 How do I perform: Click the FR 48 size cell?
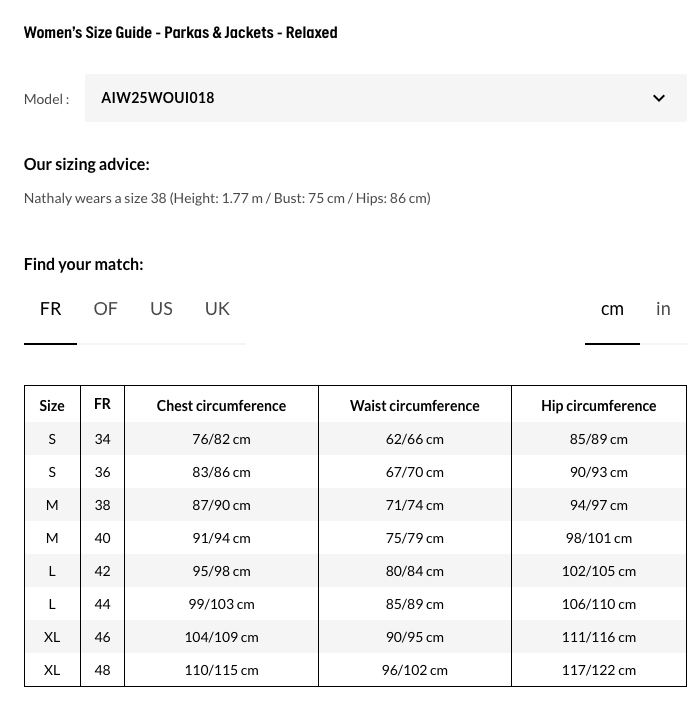pyautogui.click(x=102, y=669)
